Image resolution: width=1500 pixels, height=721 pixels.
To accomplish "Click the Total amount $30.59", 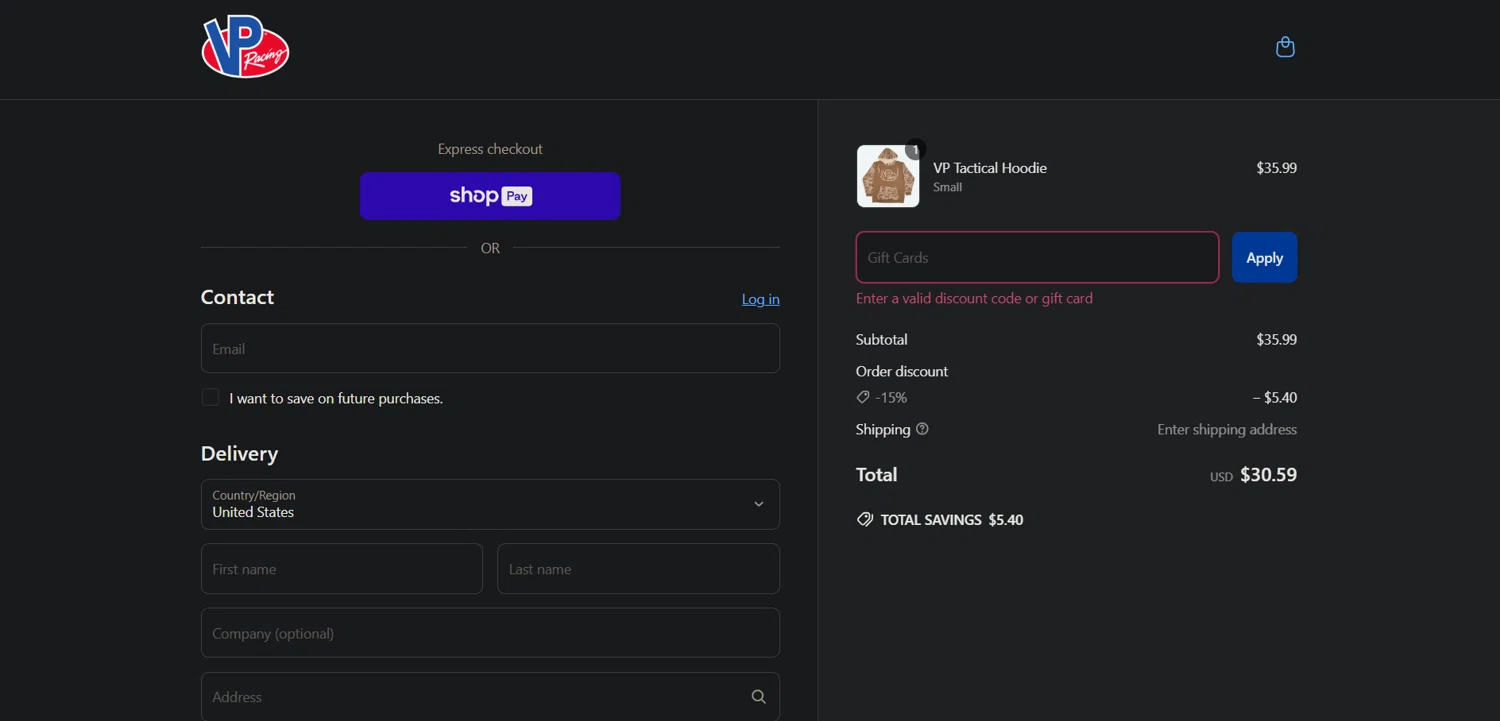I will pyautogui.click(x=1268, y=475).
